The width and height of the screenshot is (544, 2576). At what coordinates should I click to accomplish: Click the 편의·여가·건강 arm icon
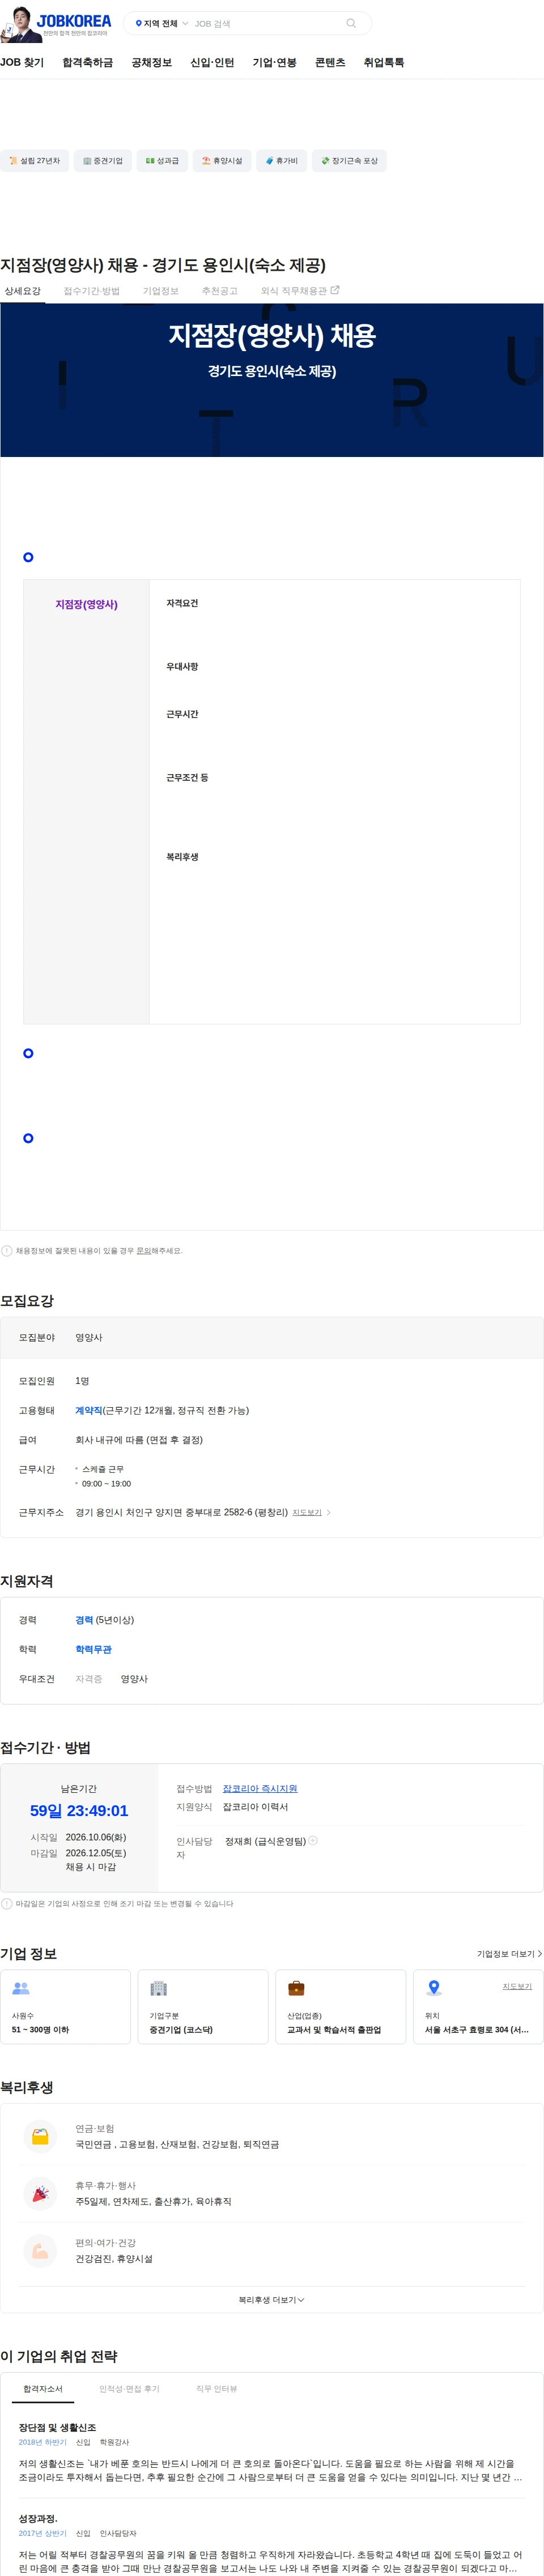(x=40, y=2251)
